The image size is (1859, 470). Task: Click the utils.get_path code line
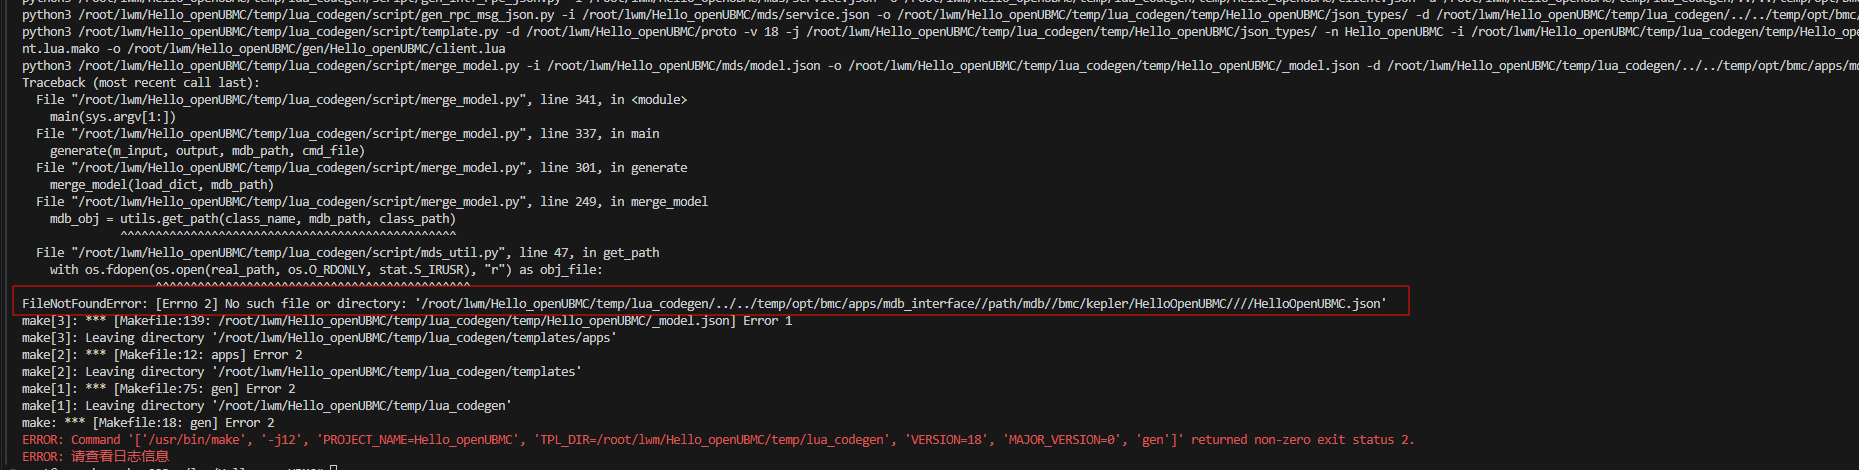252,219
